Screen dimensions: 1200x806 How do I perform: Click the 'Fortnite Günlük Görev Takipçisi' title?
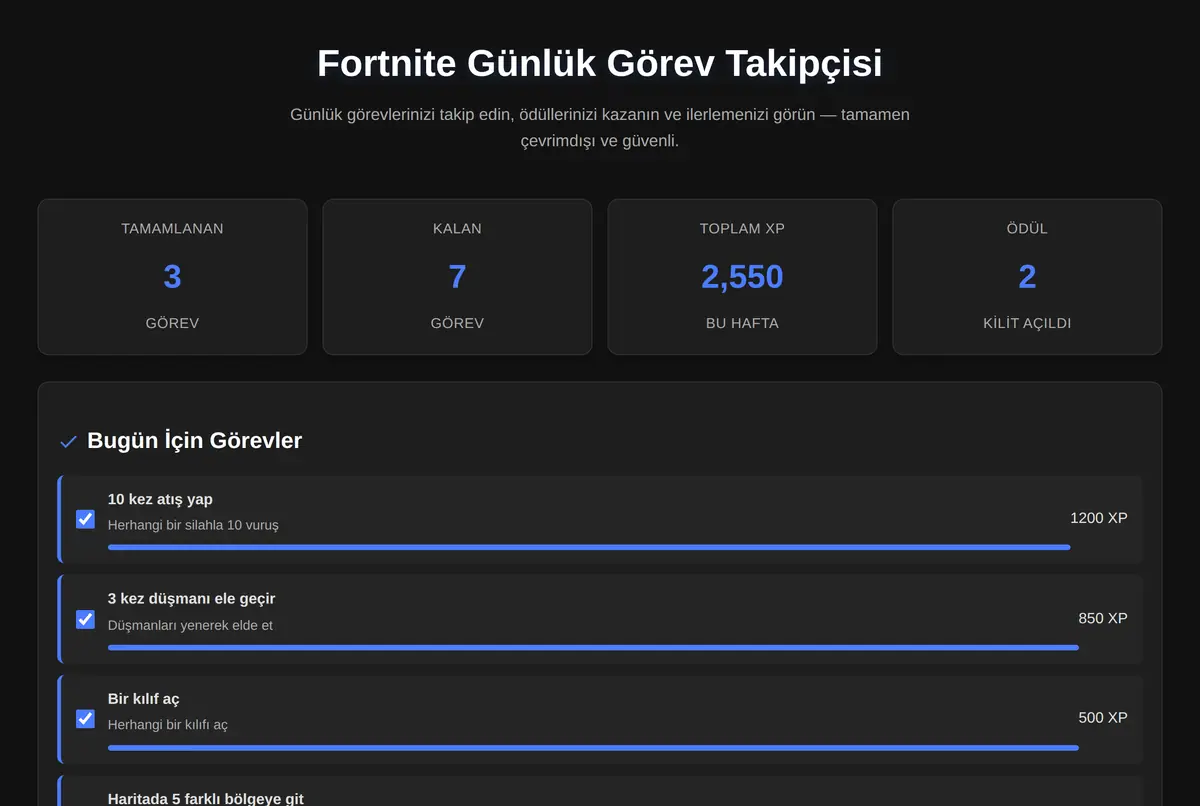click(600, 63)
